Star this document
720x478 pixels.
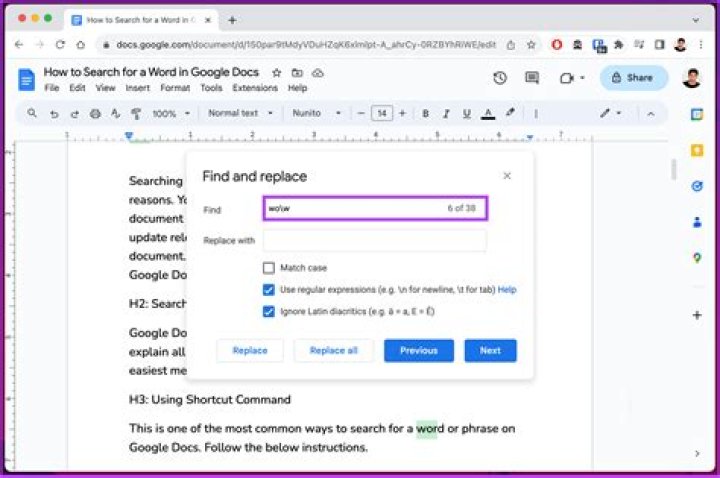pyautogui.click(x=277, y=73)
